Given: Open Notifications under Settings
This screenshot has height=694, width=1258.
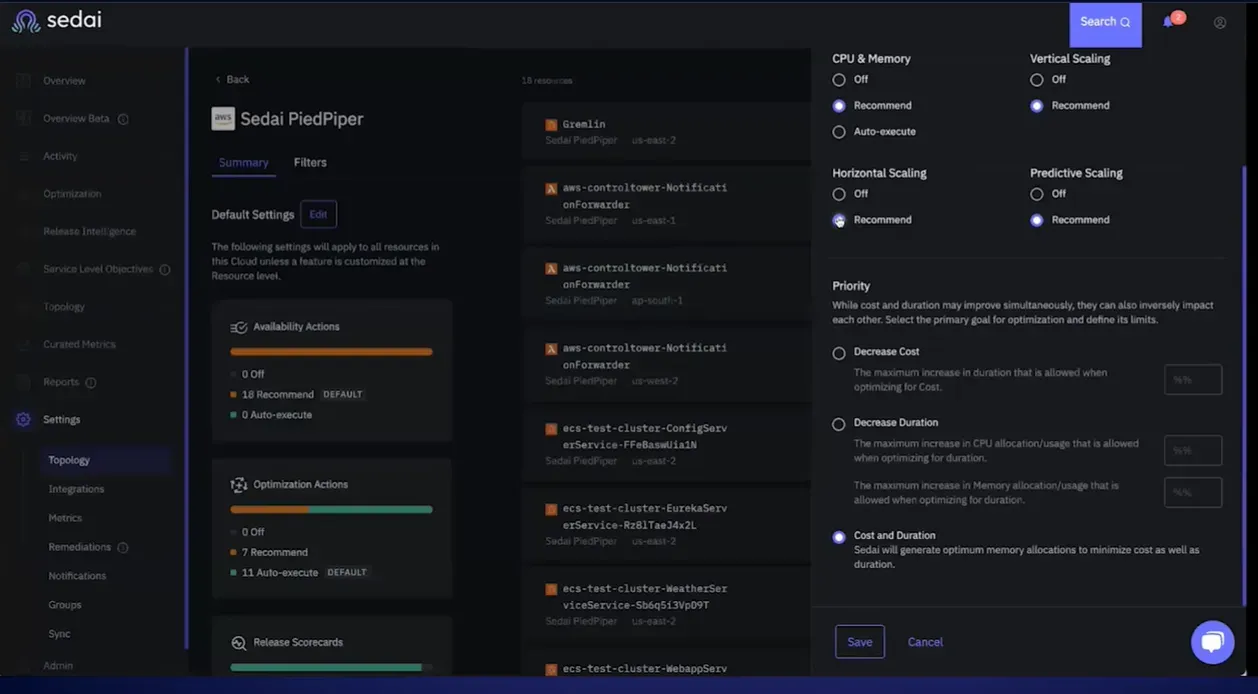Looking at the screenshot, I should pyautogui.click(x=77, y=577).
